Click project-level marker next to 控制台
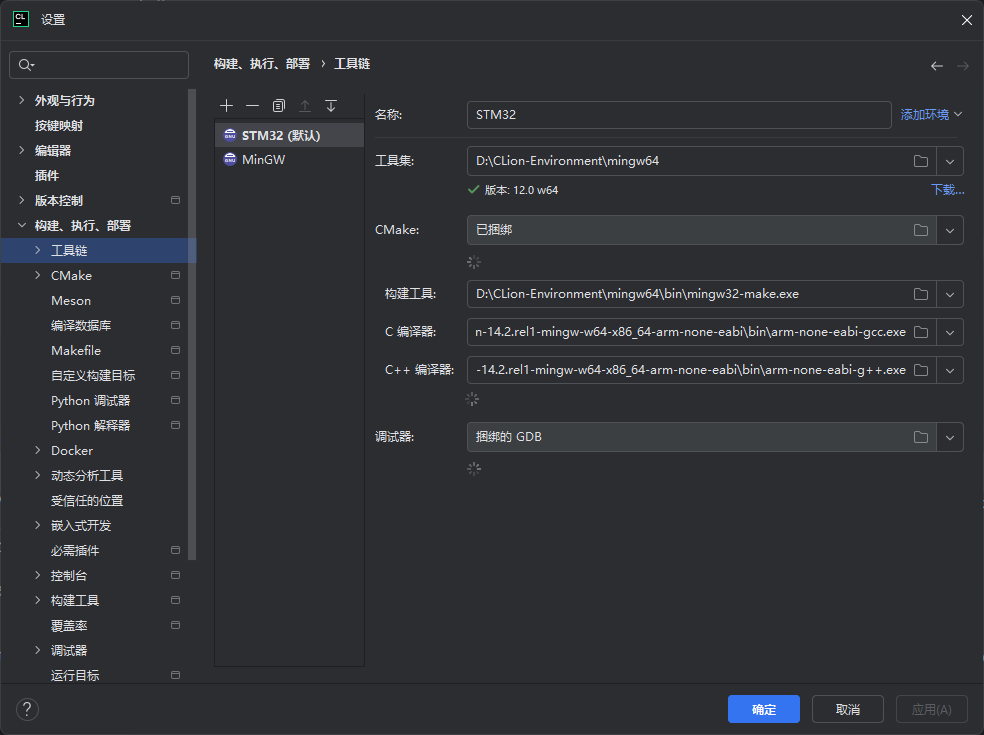Viewport: 984px width, 735px height. (176, 575)
